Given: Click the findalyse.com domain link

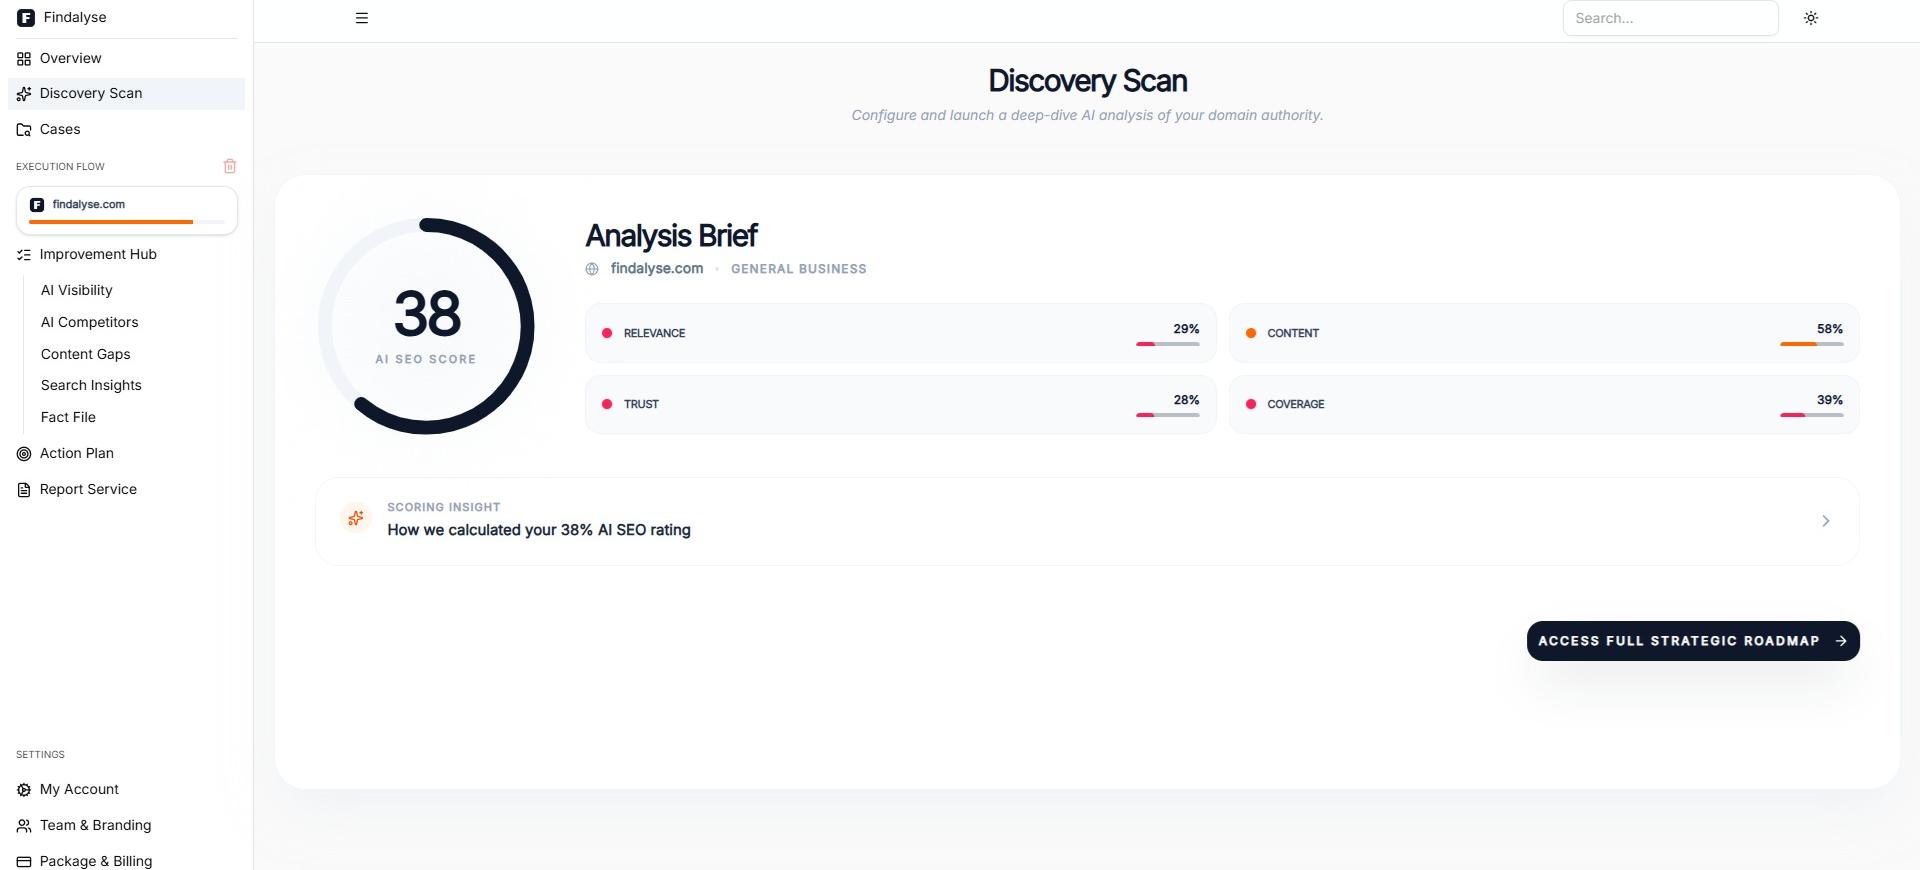Looking at the screenshot, I should [657, 268].
